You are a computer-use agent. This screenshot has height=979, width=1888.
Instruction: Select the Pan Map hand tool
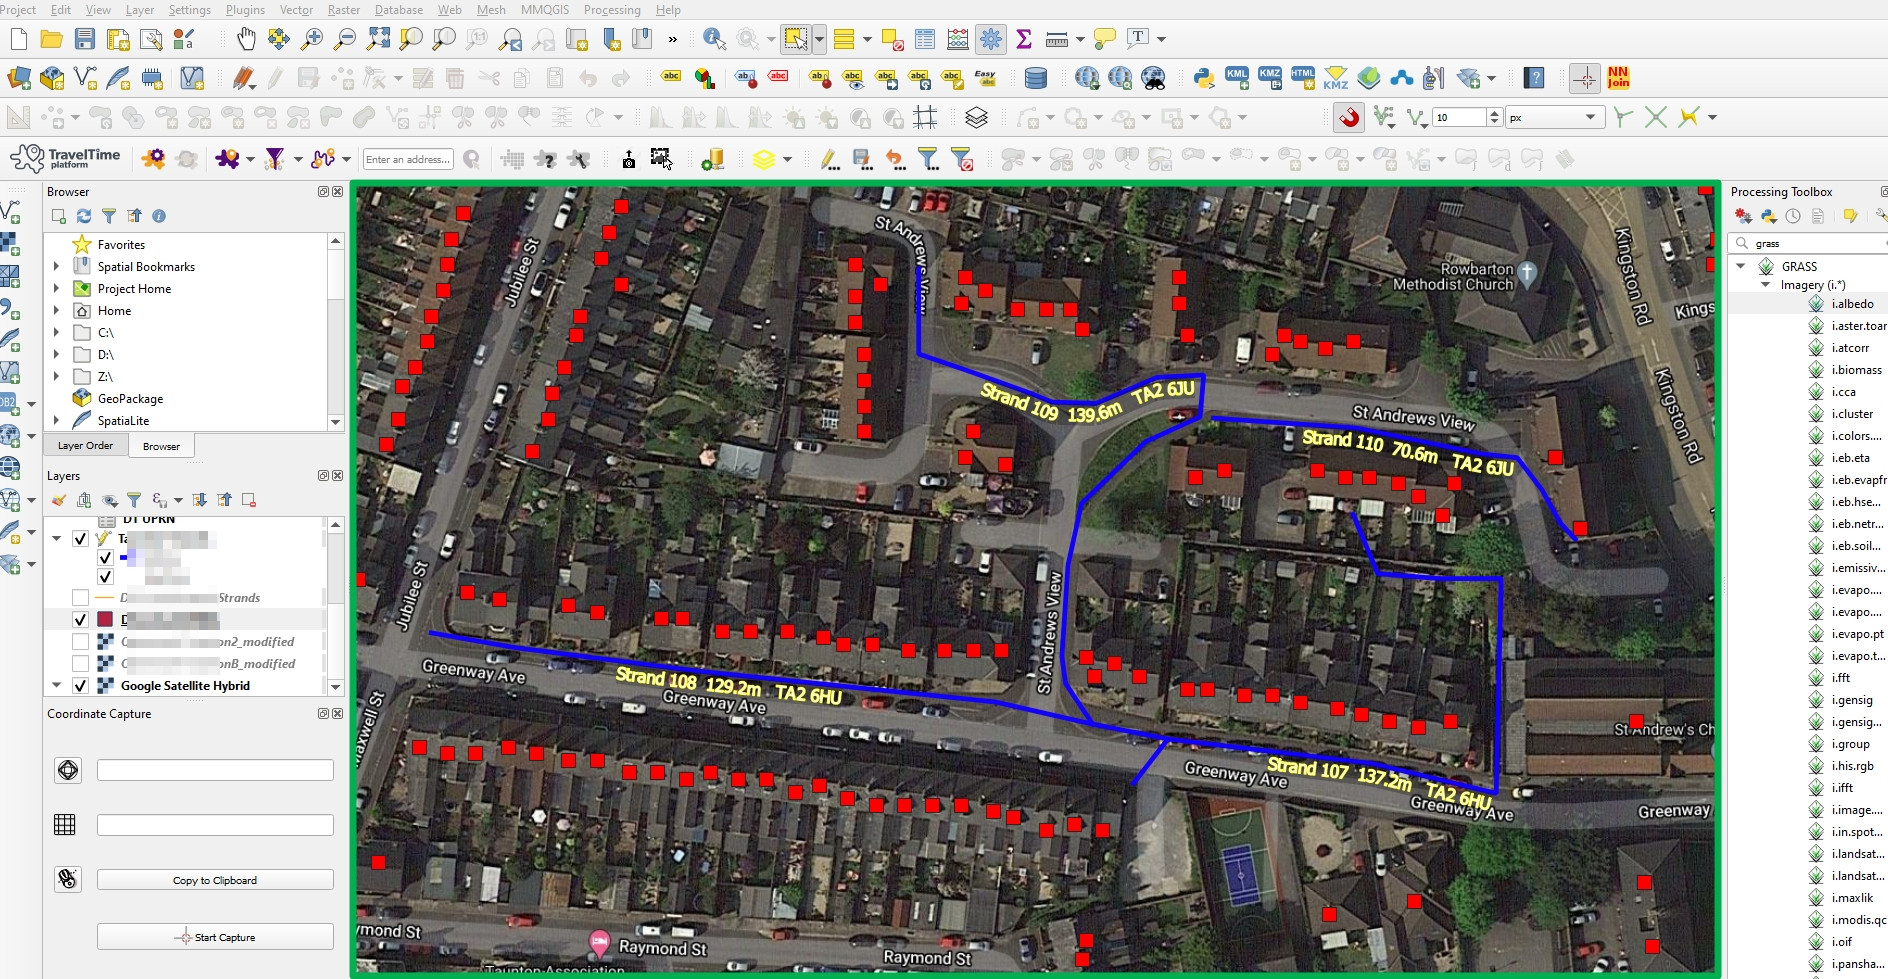point(246,39)
